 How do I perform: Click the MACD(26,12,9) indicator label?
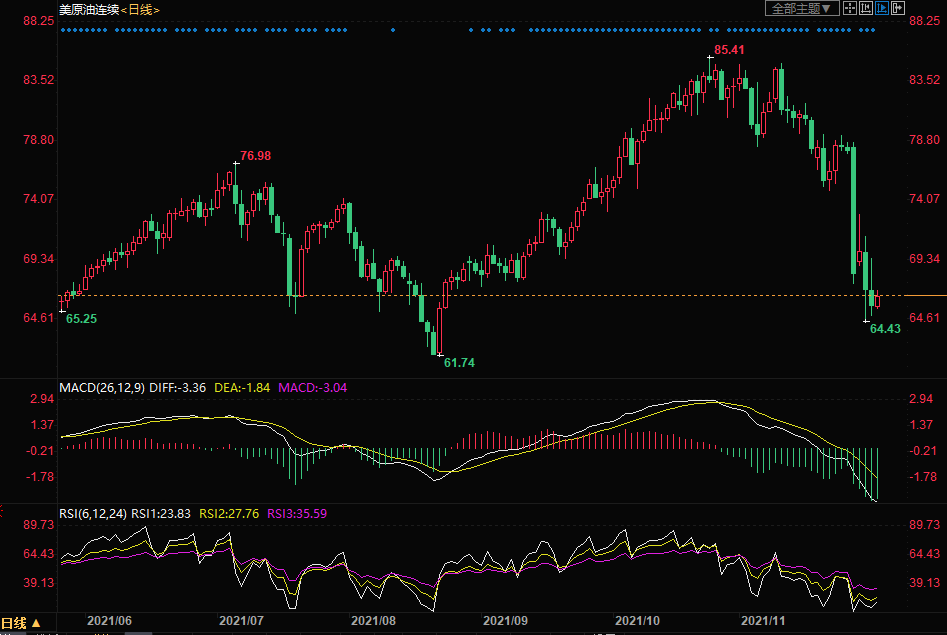(x=101, y=387)
